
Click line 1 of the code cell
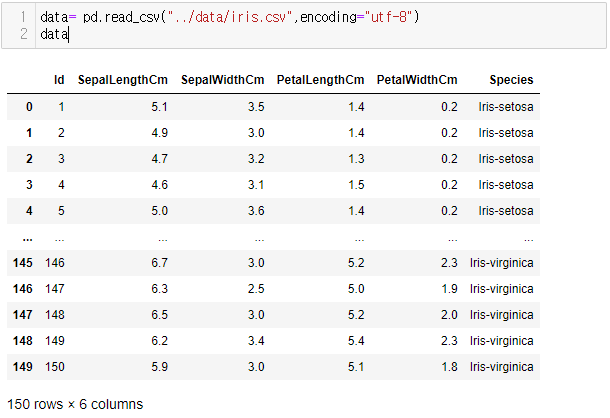[230, 17]
